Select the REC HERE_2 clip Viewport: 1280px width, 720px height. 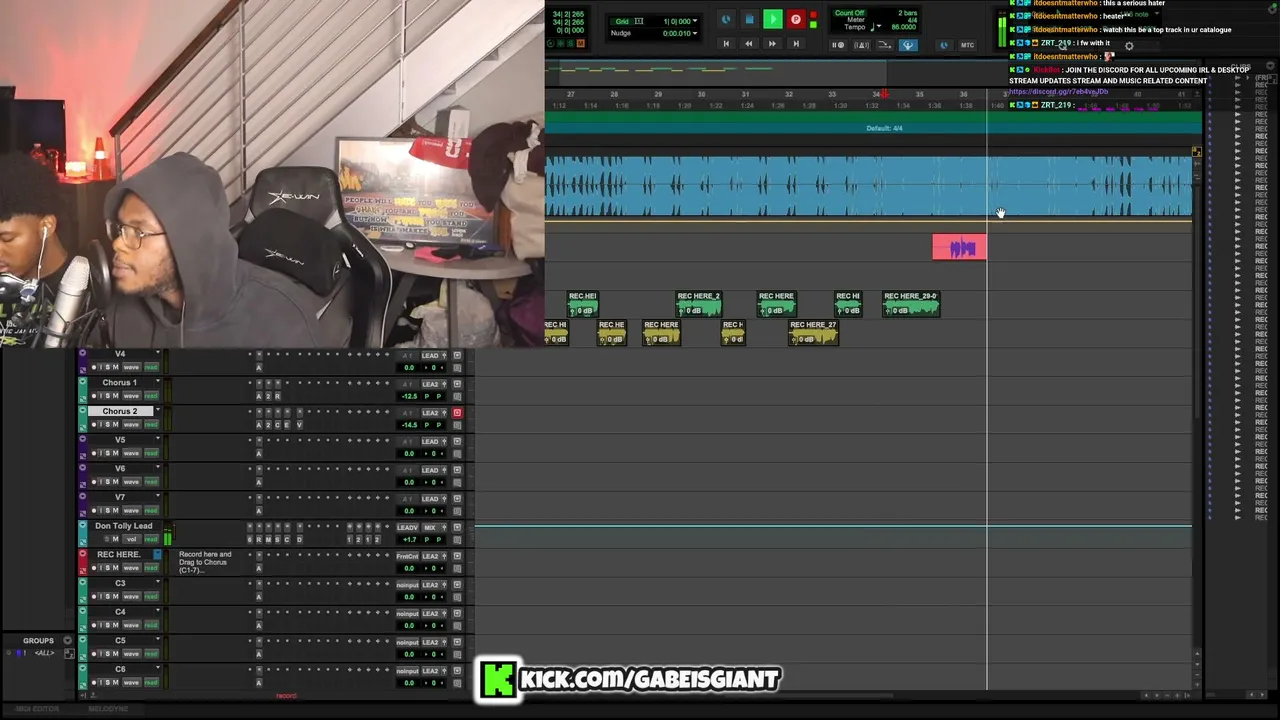[698, 303]
